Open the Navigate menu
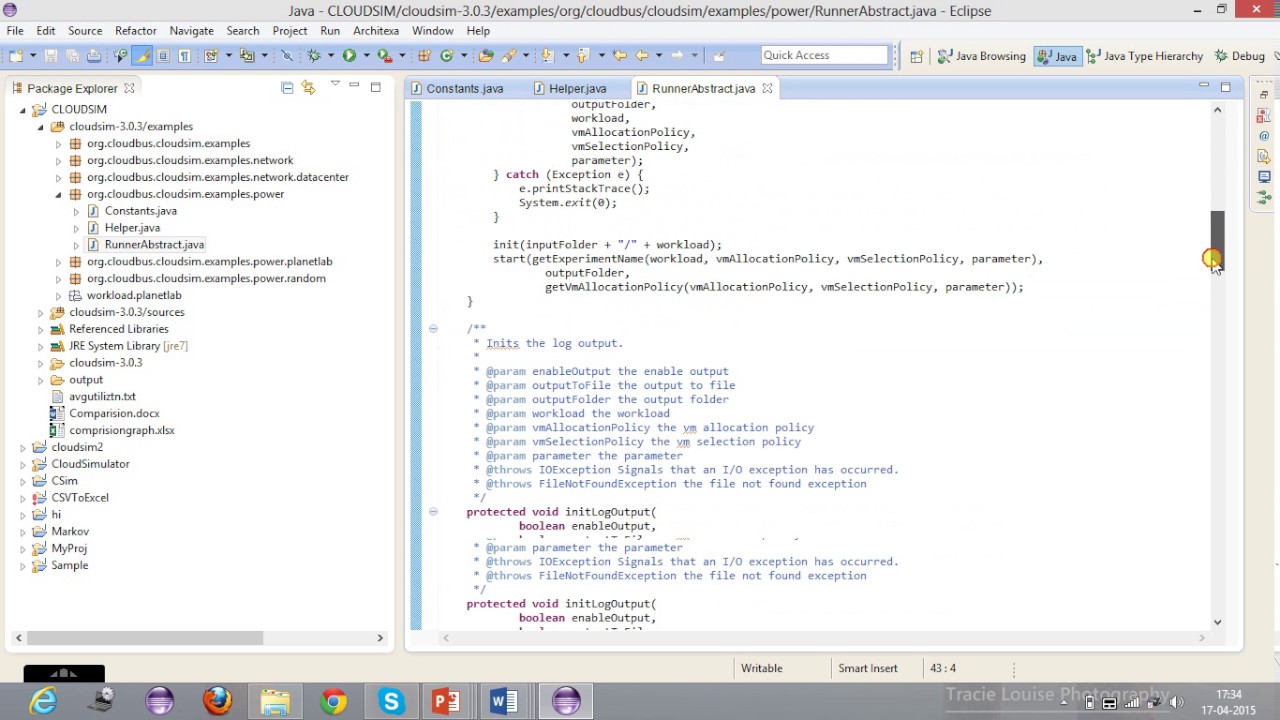This screenshot has height=720, width=1280. click(191, 31)
